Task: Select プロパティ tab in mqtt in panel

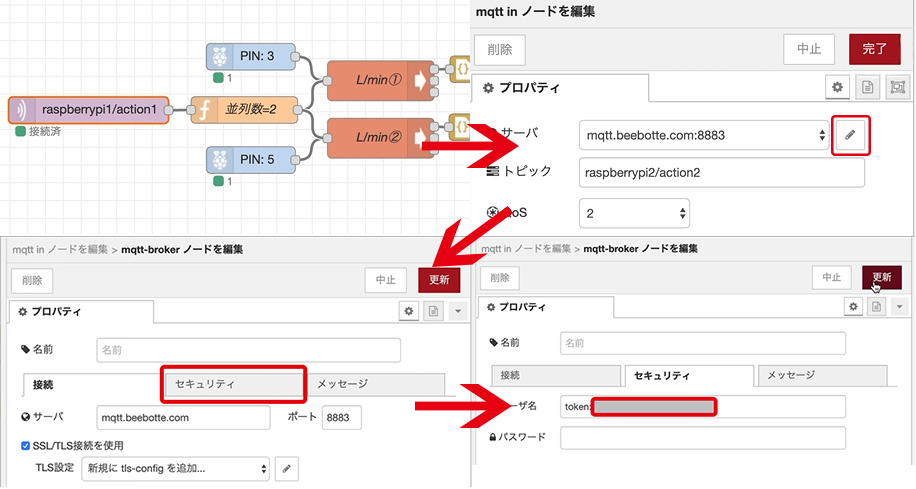Action: [x=560, y=88]
